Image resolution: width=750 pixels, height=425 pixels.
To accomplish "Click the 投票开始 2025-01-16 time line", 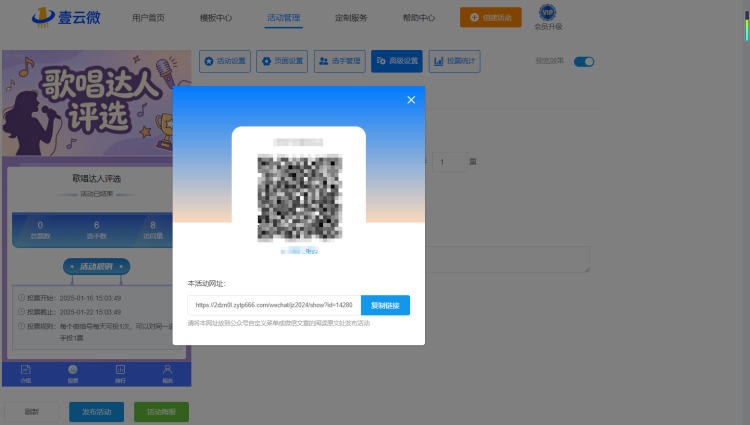I will (x=70, y=298).
